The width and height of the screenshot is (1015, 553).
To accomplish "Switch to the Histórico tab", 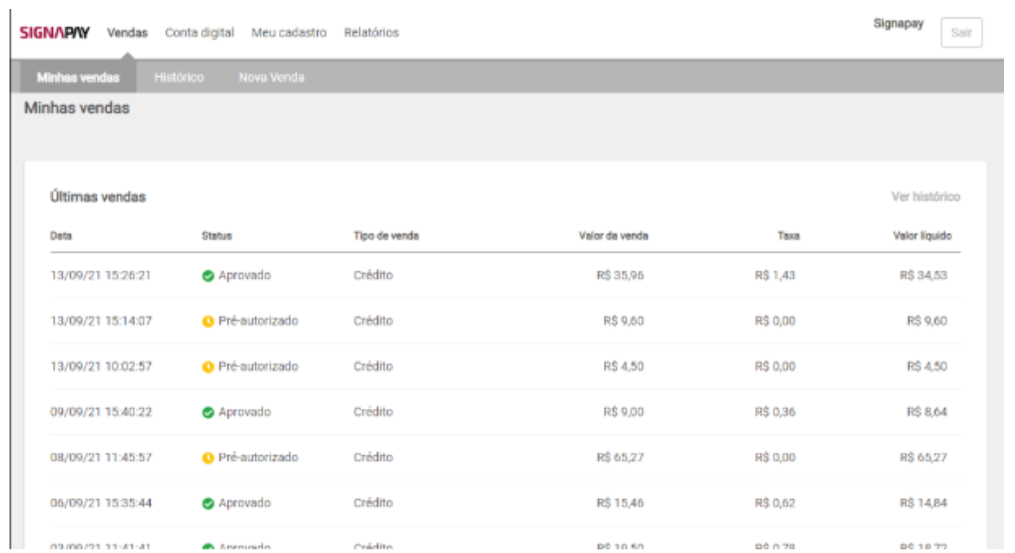I will pyautogui.click(x=180, y=77).
